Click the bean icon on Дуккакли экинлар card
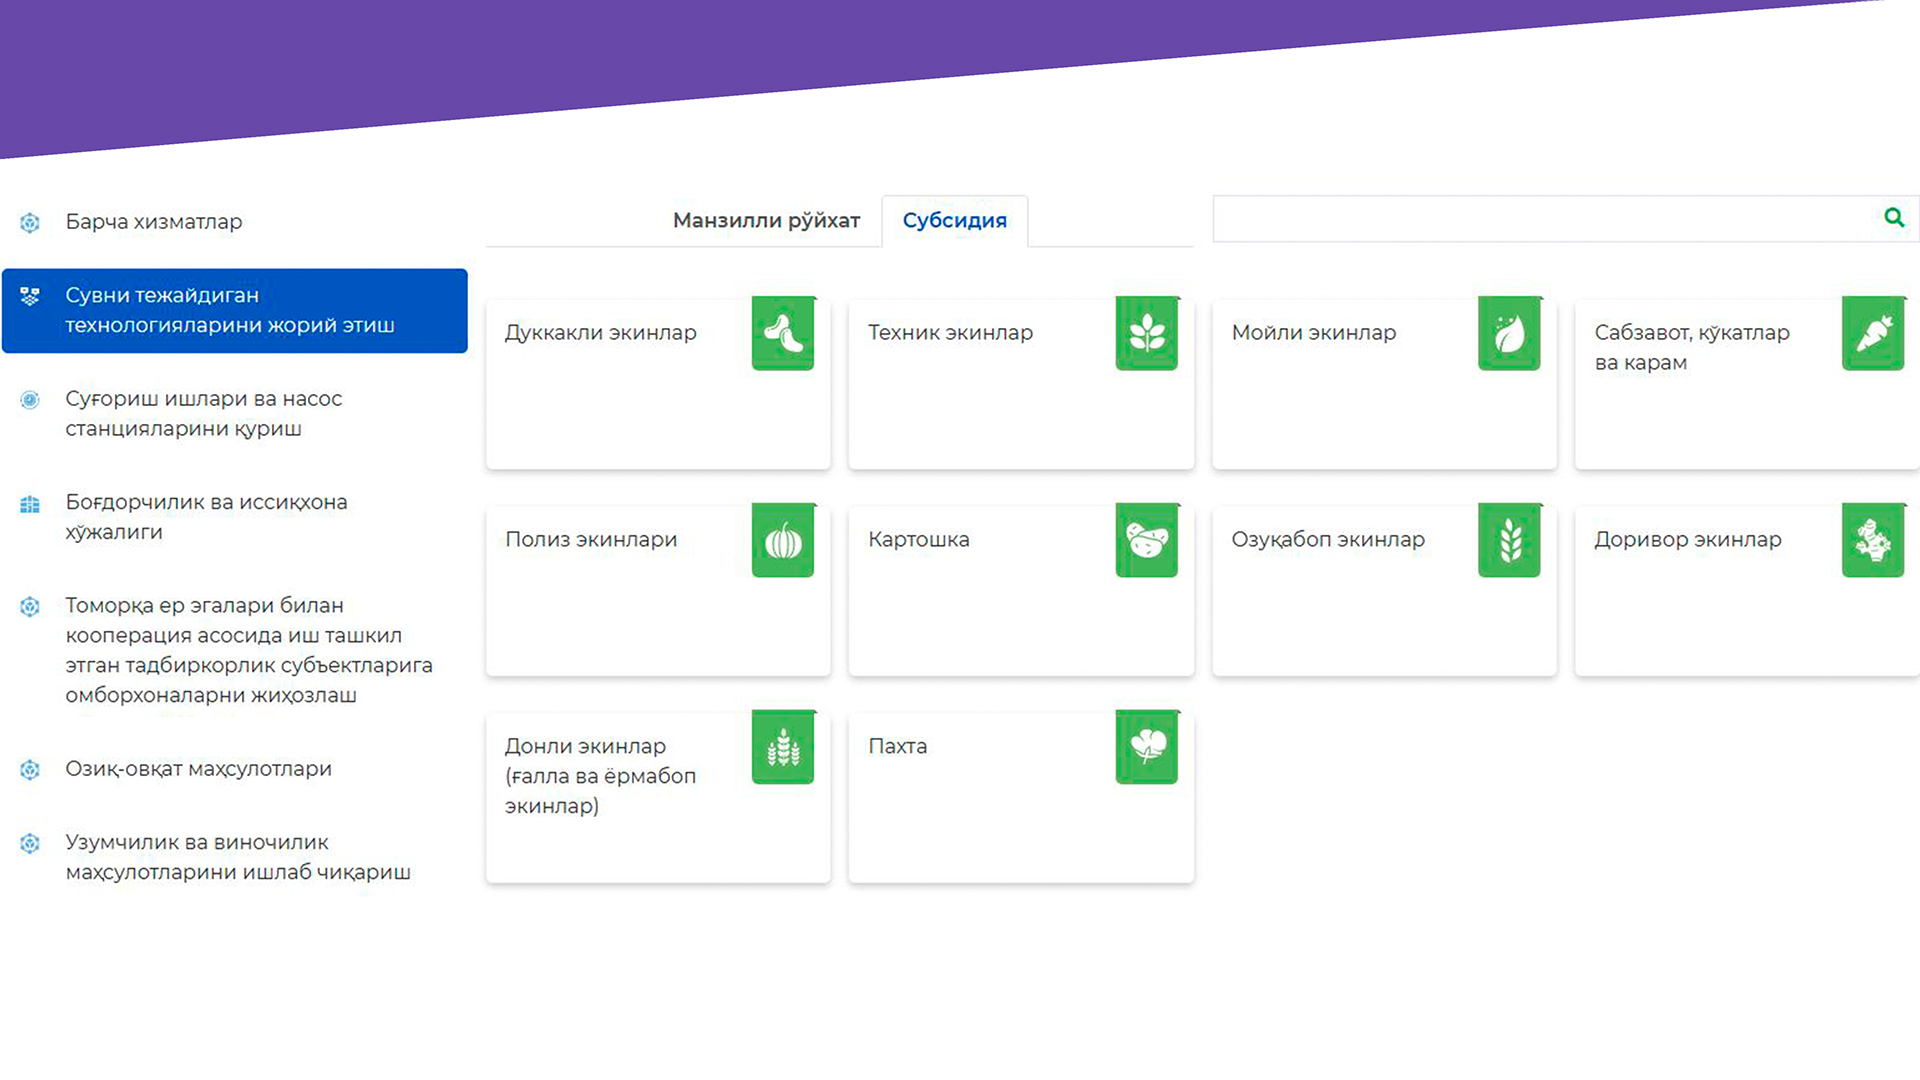 coord(783,334)
